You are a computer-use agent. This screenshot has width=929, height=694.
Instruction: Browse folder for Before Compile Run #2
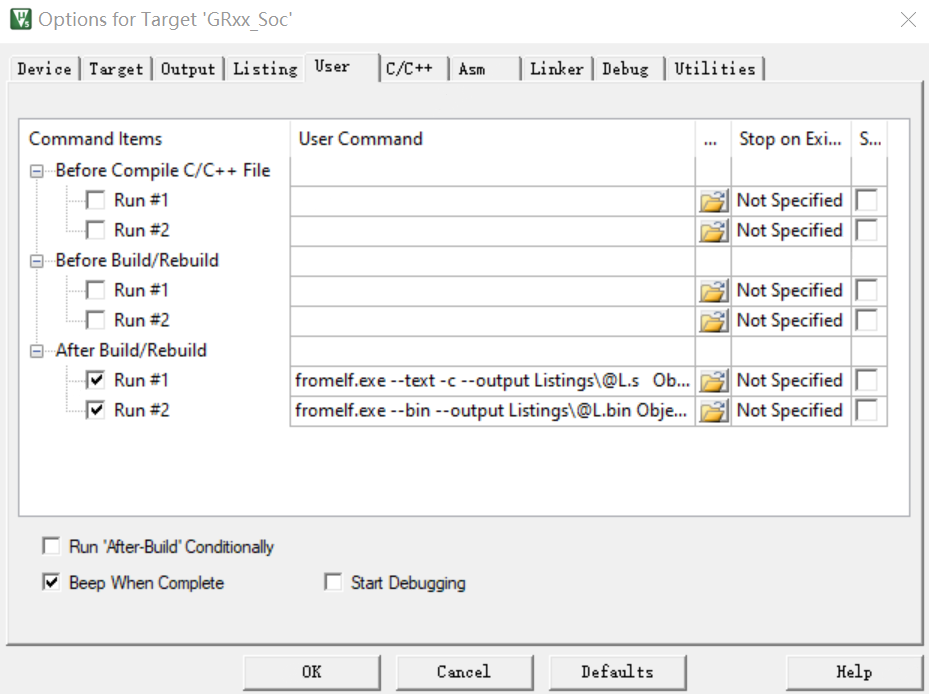[713, 231]
